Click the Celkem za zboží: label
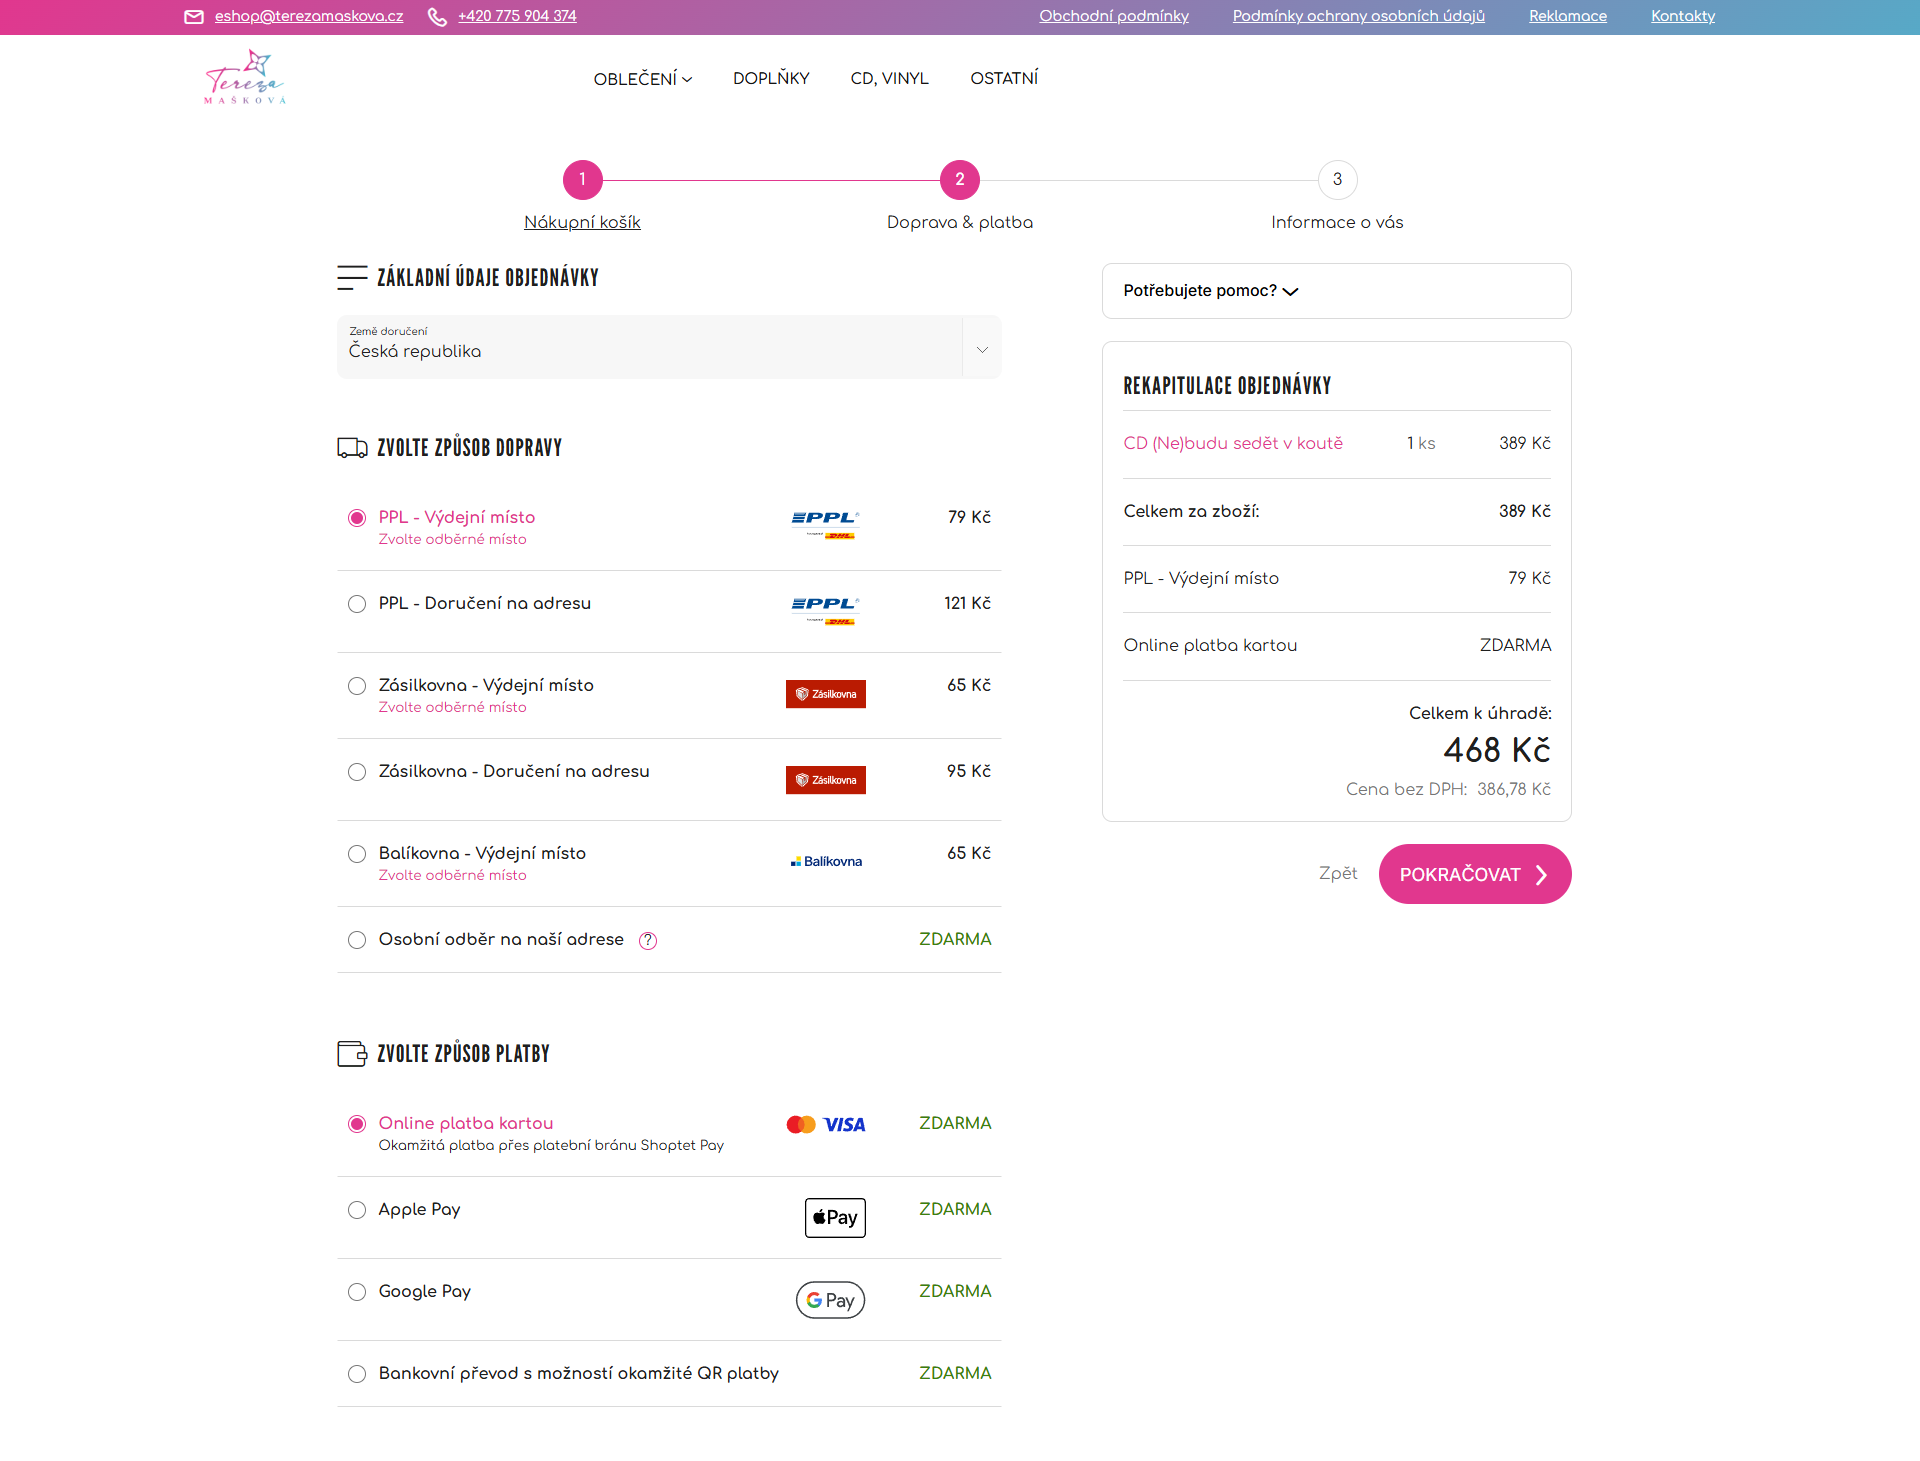 (1191, 511)
